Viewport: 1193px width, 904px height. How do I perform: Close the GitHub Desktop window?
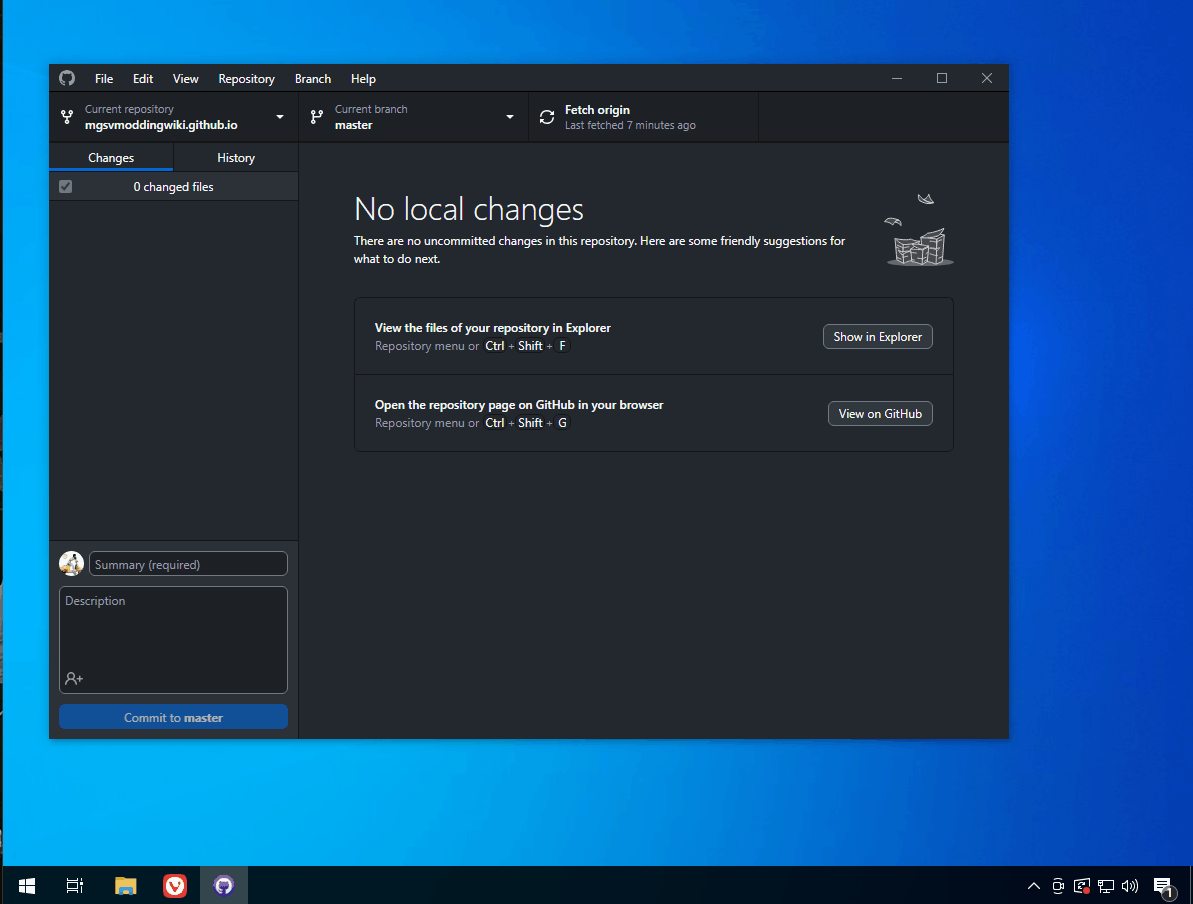987,78
